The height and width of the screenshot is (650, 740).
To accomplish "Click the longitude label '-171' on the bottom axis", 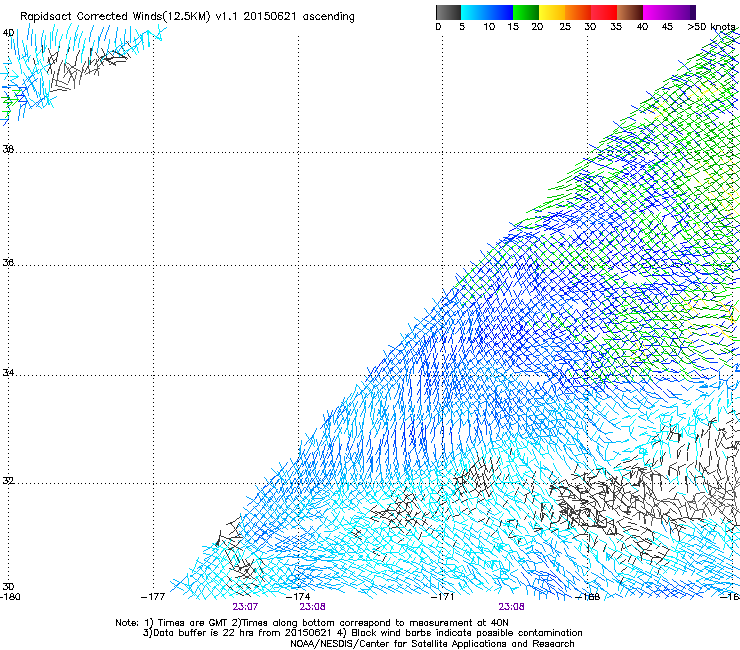I will click(443, 597).
